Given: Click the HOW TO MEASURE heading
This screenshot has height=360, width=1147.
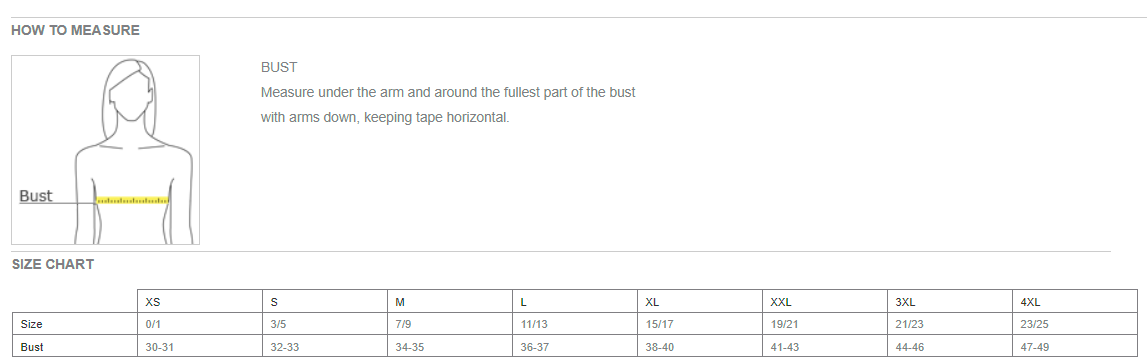Looking at the screenshot, I should (x=75, y=31).
